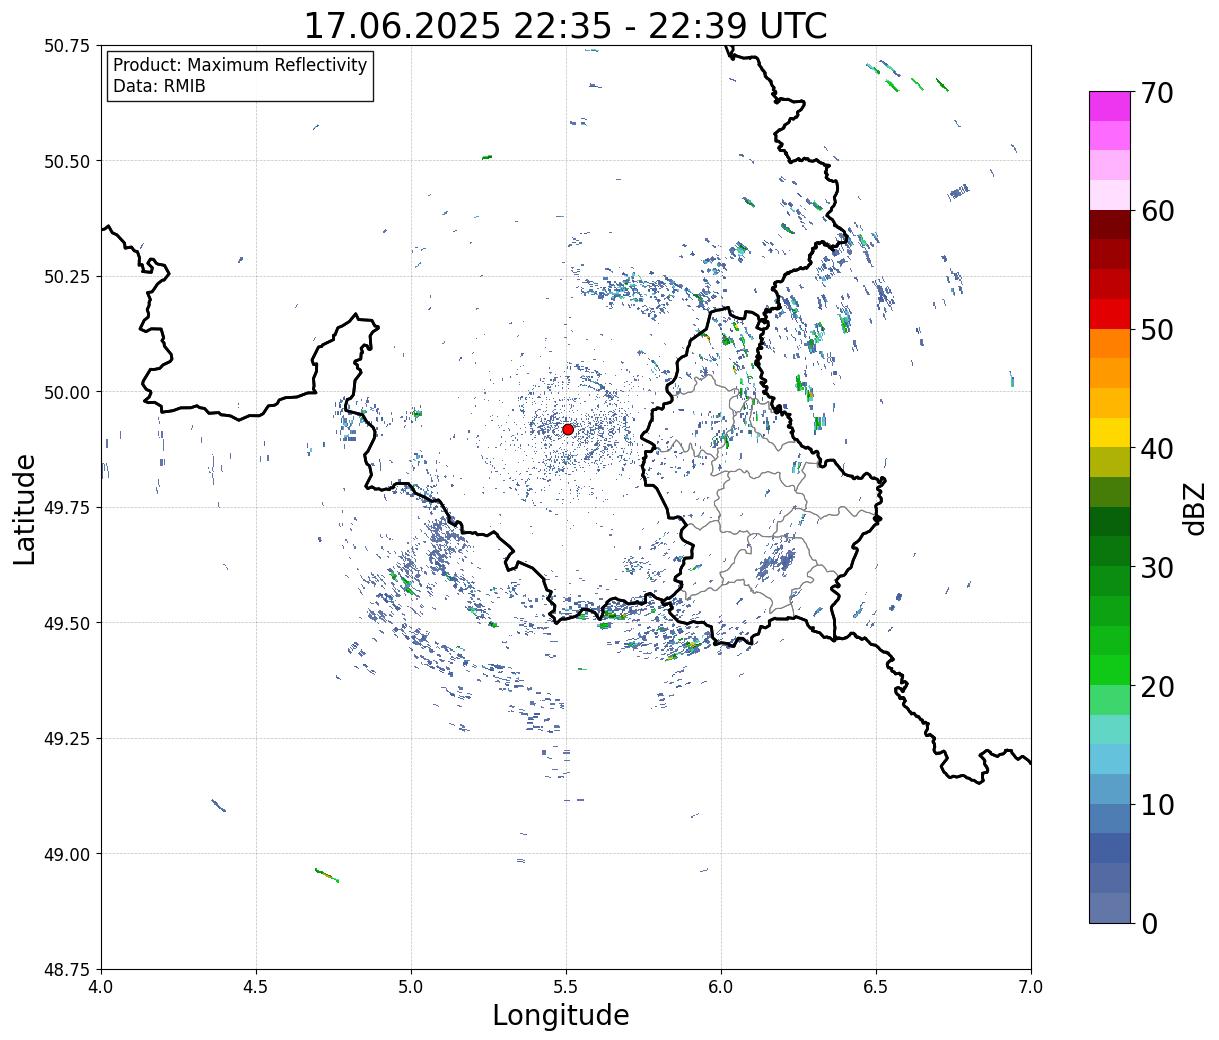Viewport: 1219px width, 1040px height.
Task: Click the yellow colorbar swatch above 40
Action: click(1110, 433)
